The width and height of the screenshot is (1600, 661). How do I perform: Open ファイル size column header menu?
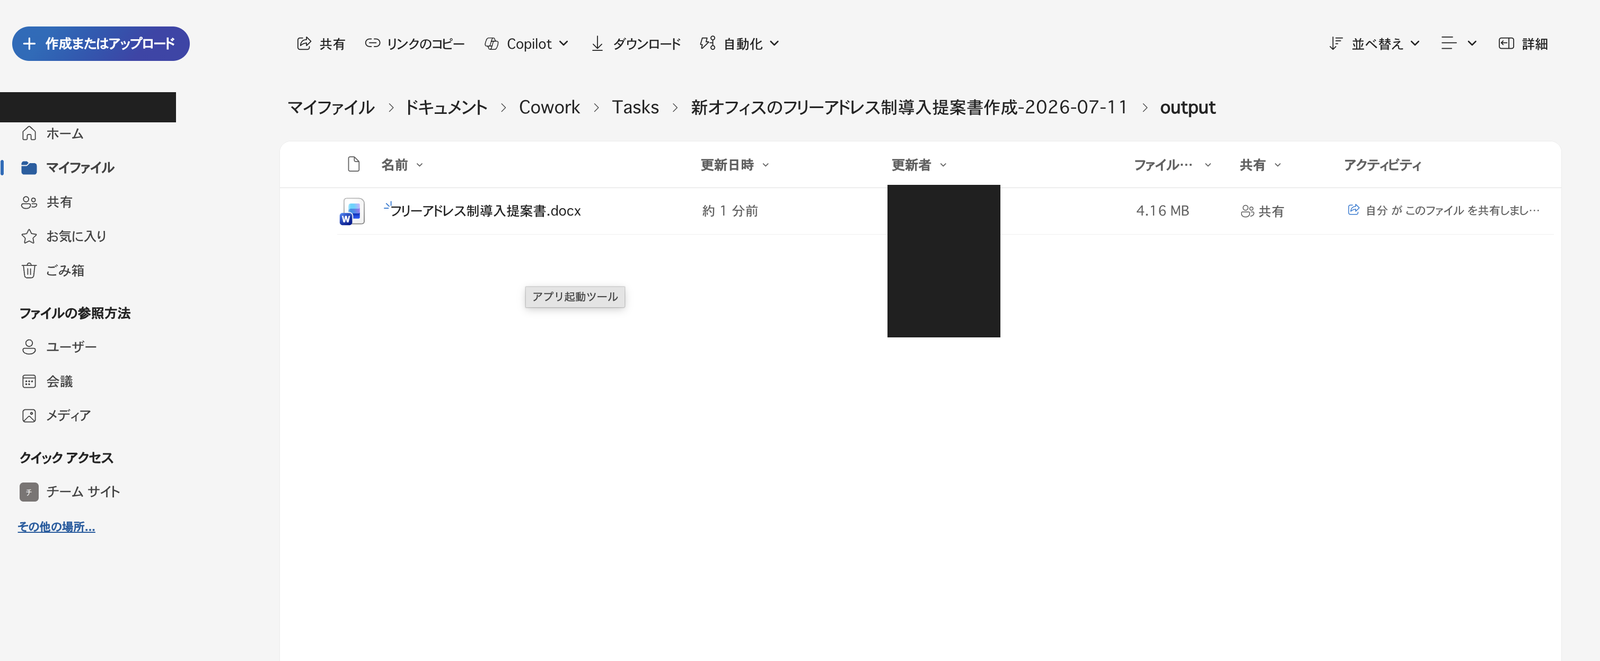(x=1172, y=165)
